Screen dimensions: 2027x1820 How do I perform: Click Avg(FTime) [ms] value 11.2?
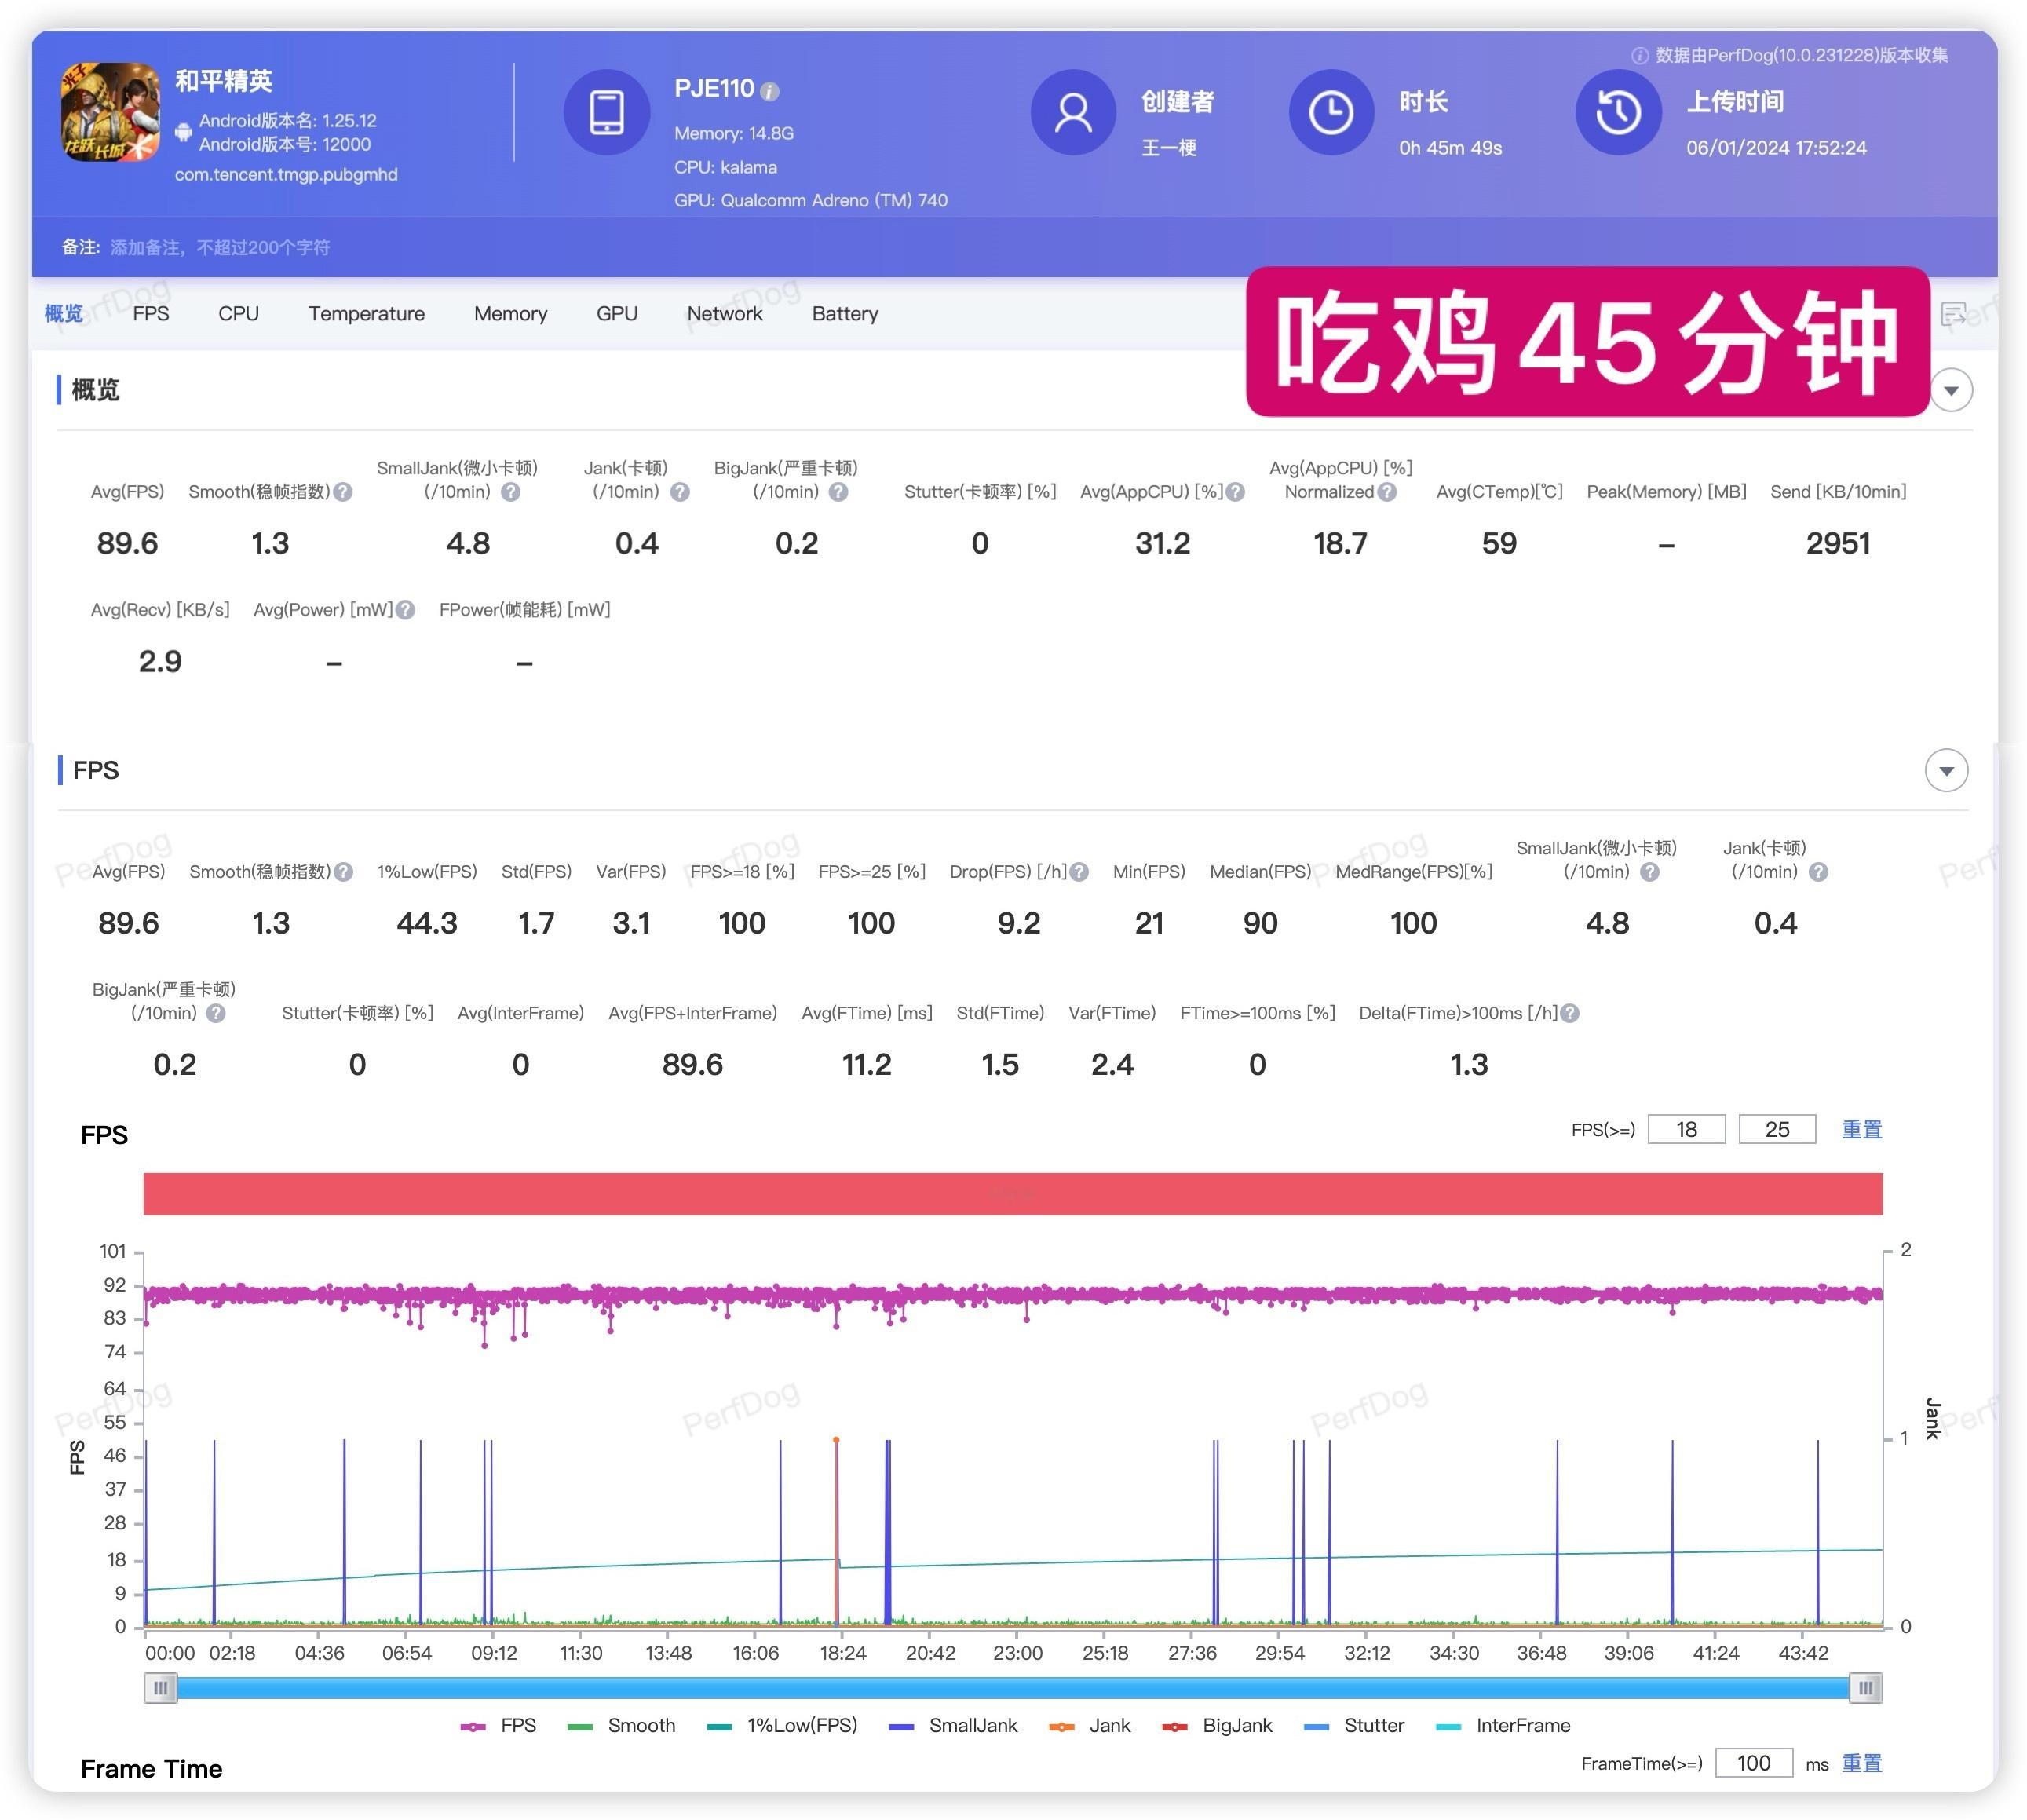(866, 1065)
